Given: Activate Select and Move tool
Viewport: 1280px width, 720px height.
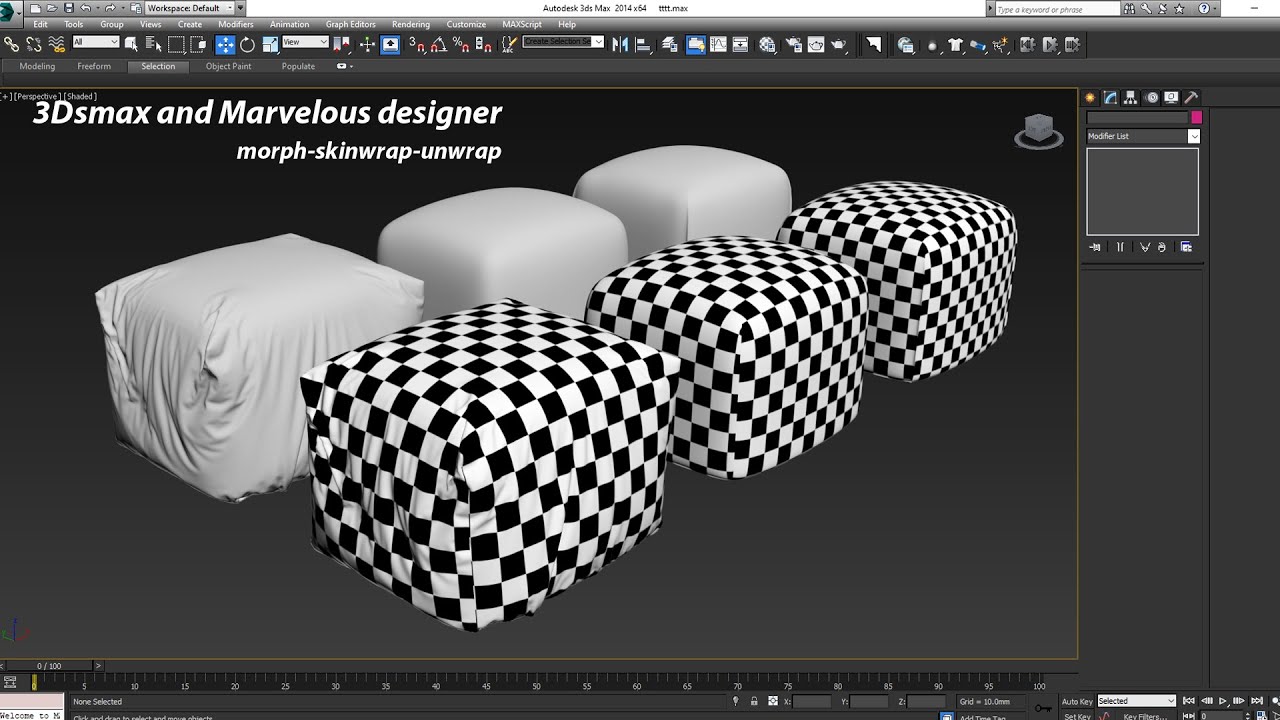Looking at the screenshot, I should [x=225, y=44].
